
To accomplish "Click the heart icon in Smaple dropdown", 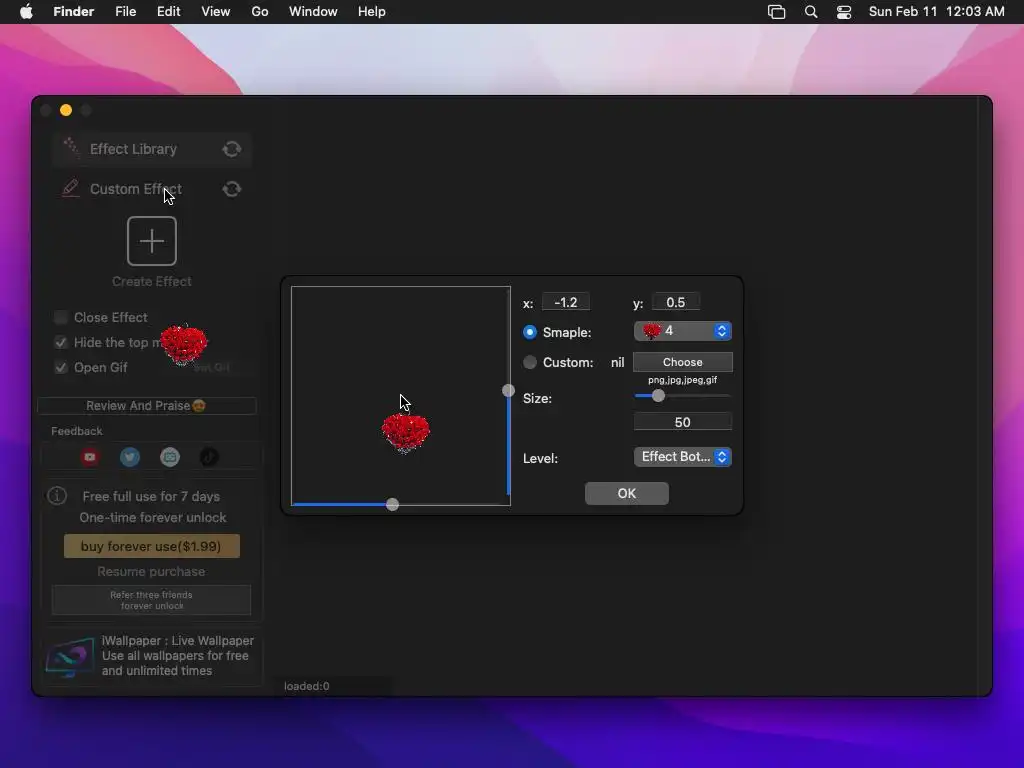I will pyautogui.click(x=651, y=331).
